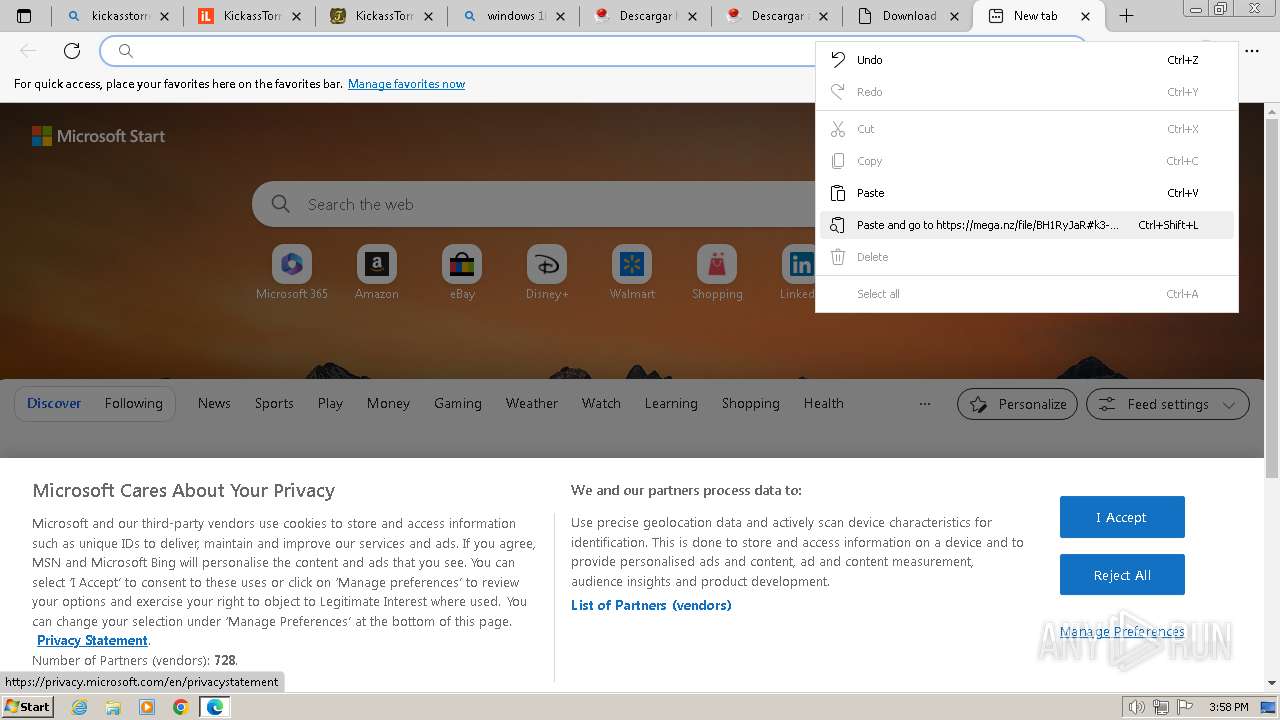Open the Watch feed category
This screenshot has height=720, width=1280.
[x=601, y=404]
